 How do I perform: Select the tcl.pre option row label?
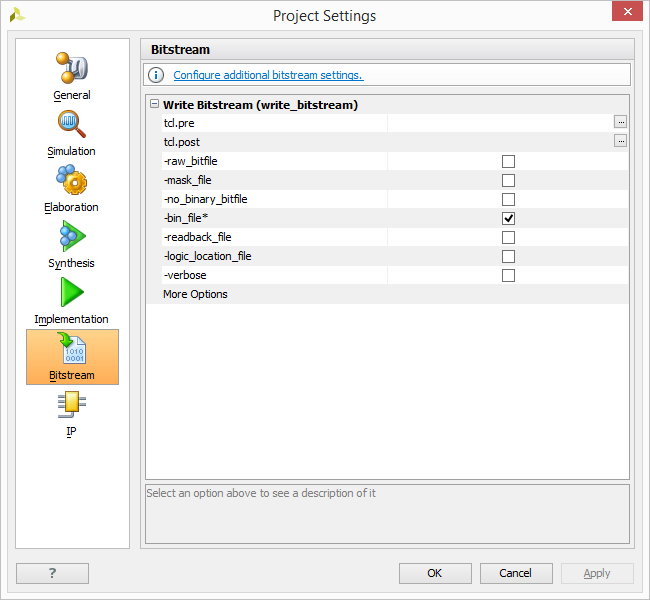(179, 123)
